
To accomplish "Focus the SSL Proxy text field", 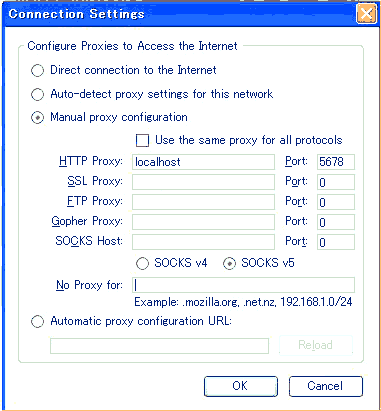I will pos(203,182).
